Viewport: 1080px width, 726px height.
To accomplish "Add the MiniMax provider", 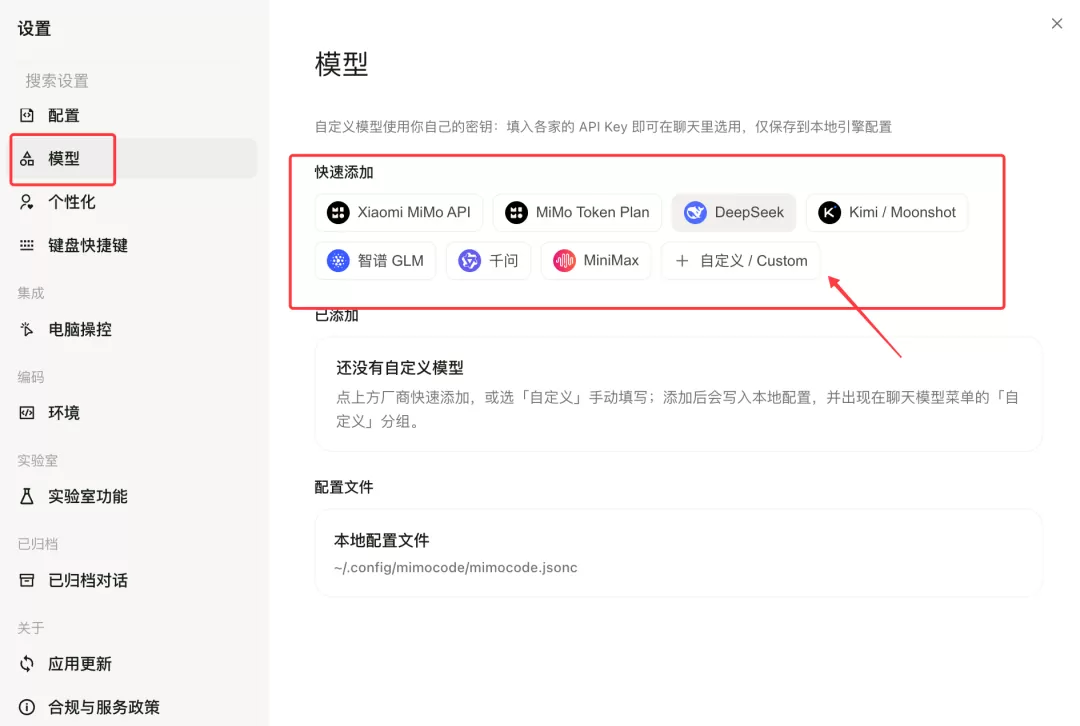I will 596,260.
